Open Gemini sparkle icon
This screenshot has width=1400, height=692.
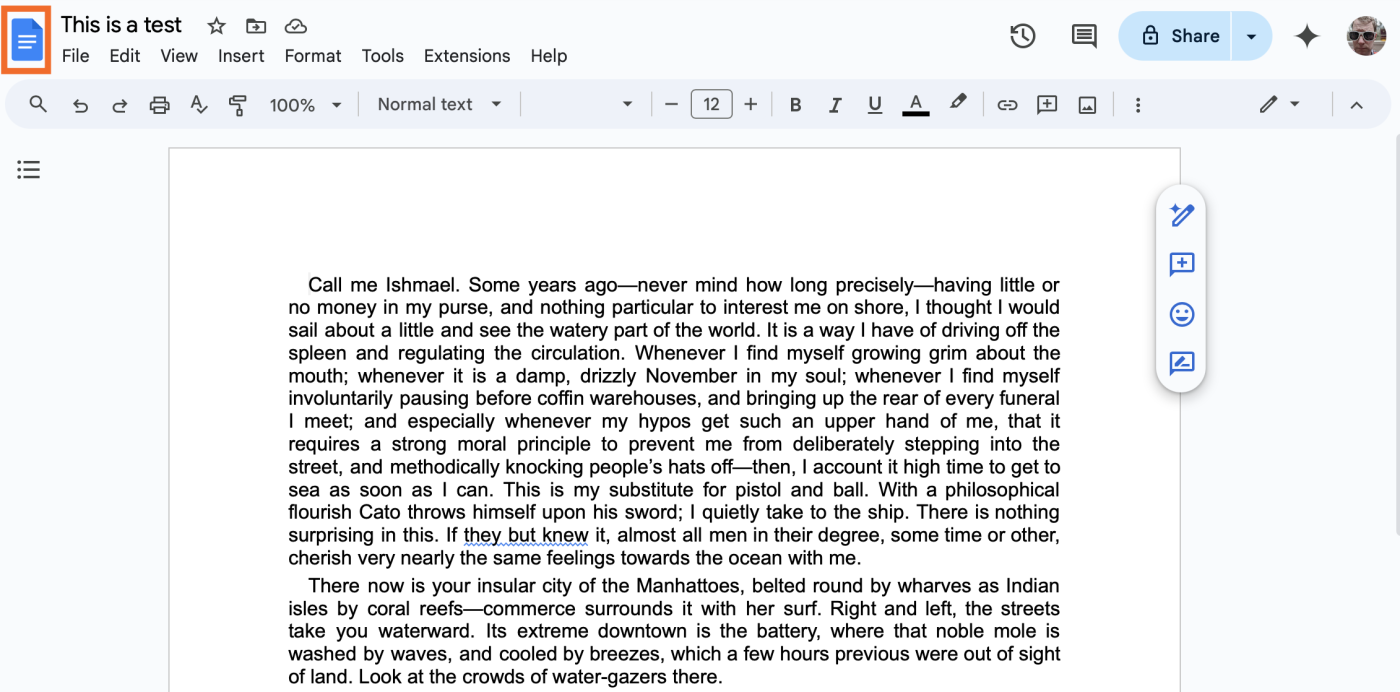1307,36
